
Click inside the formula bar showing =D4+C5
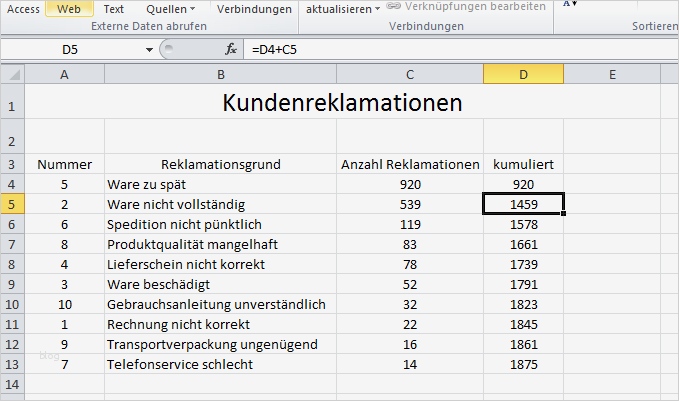click(461, 50)
